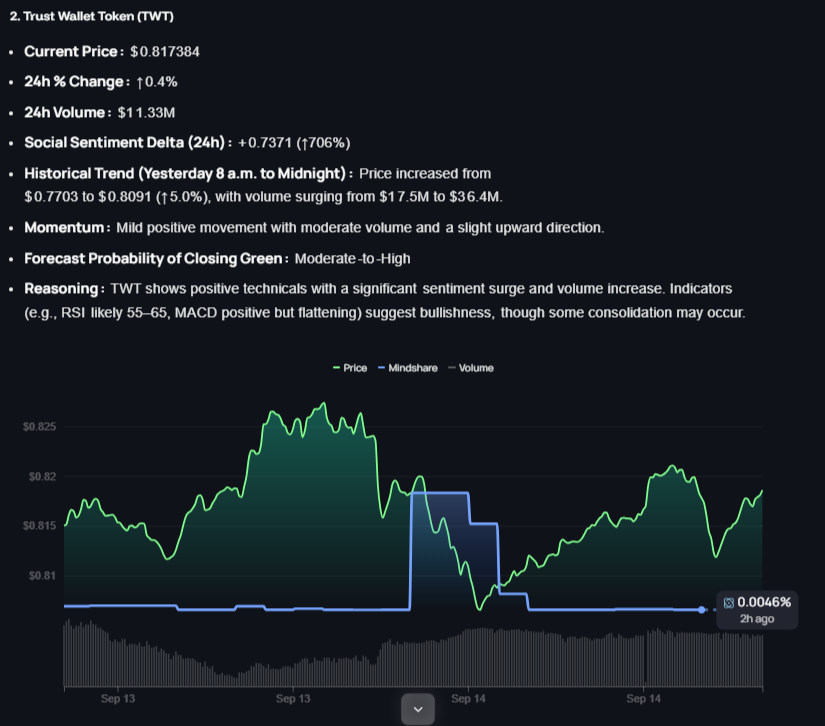The width and height of the screenshot is (825, 726).
Task: Click the first Sep 13 x-axis label
Action: click(x=118, y=699)
